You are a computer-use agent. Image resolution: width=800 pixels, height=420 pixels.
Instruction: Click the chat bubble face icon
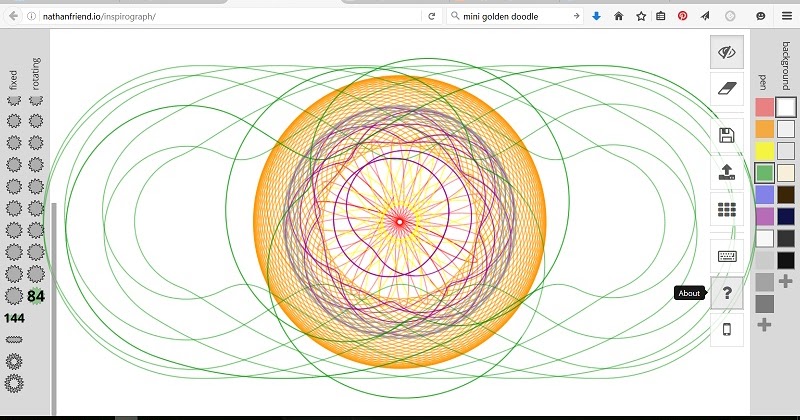(761, 16)
